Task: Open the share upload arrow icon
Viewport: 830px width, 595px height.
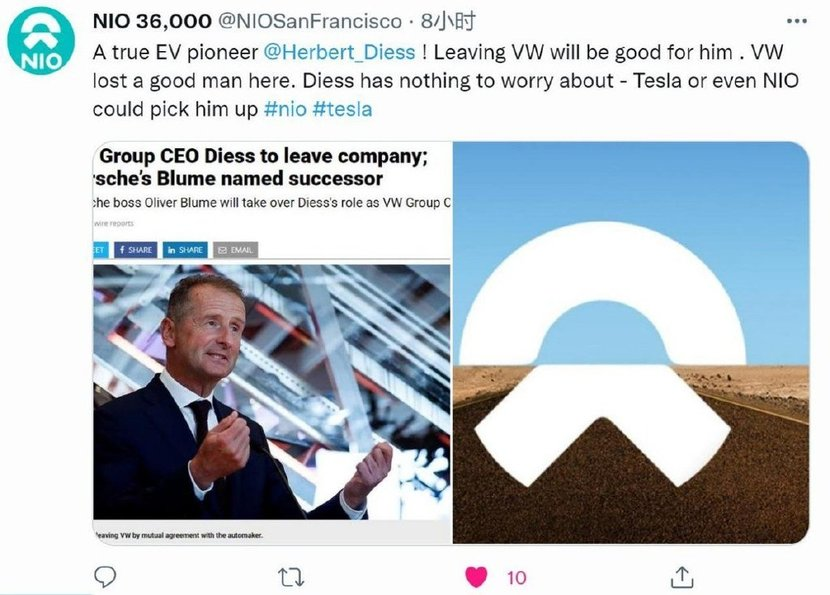Action: [x=682, y=577]
